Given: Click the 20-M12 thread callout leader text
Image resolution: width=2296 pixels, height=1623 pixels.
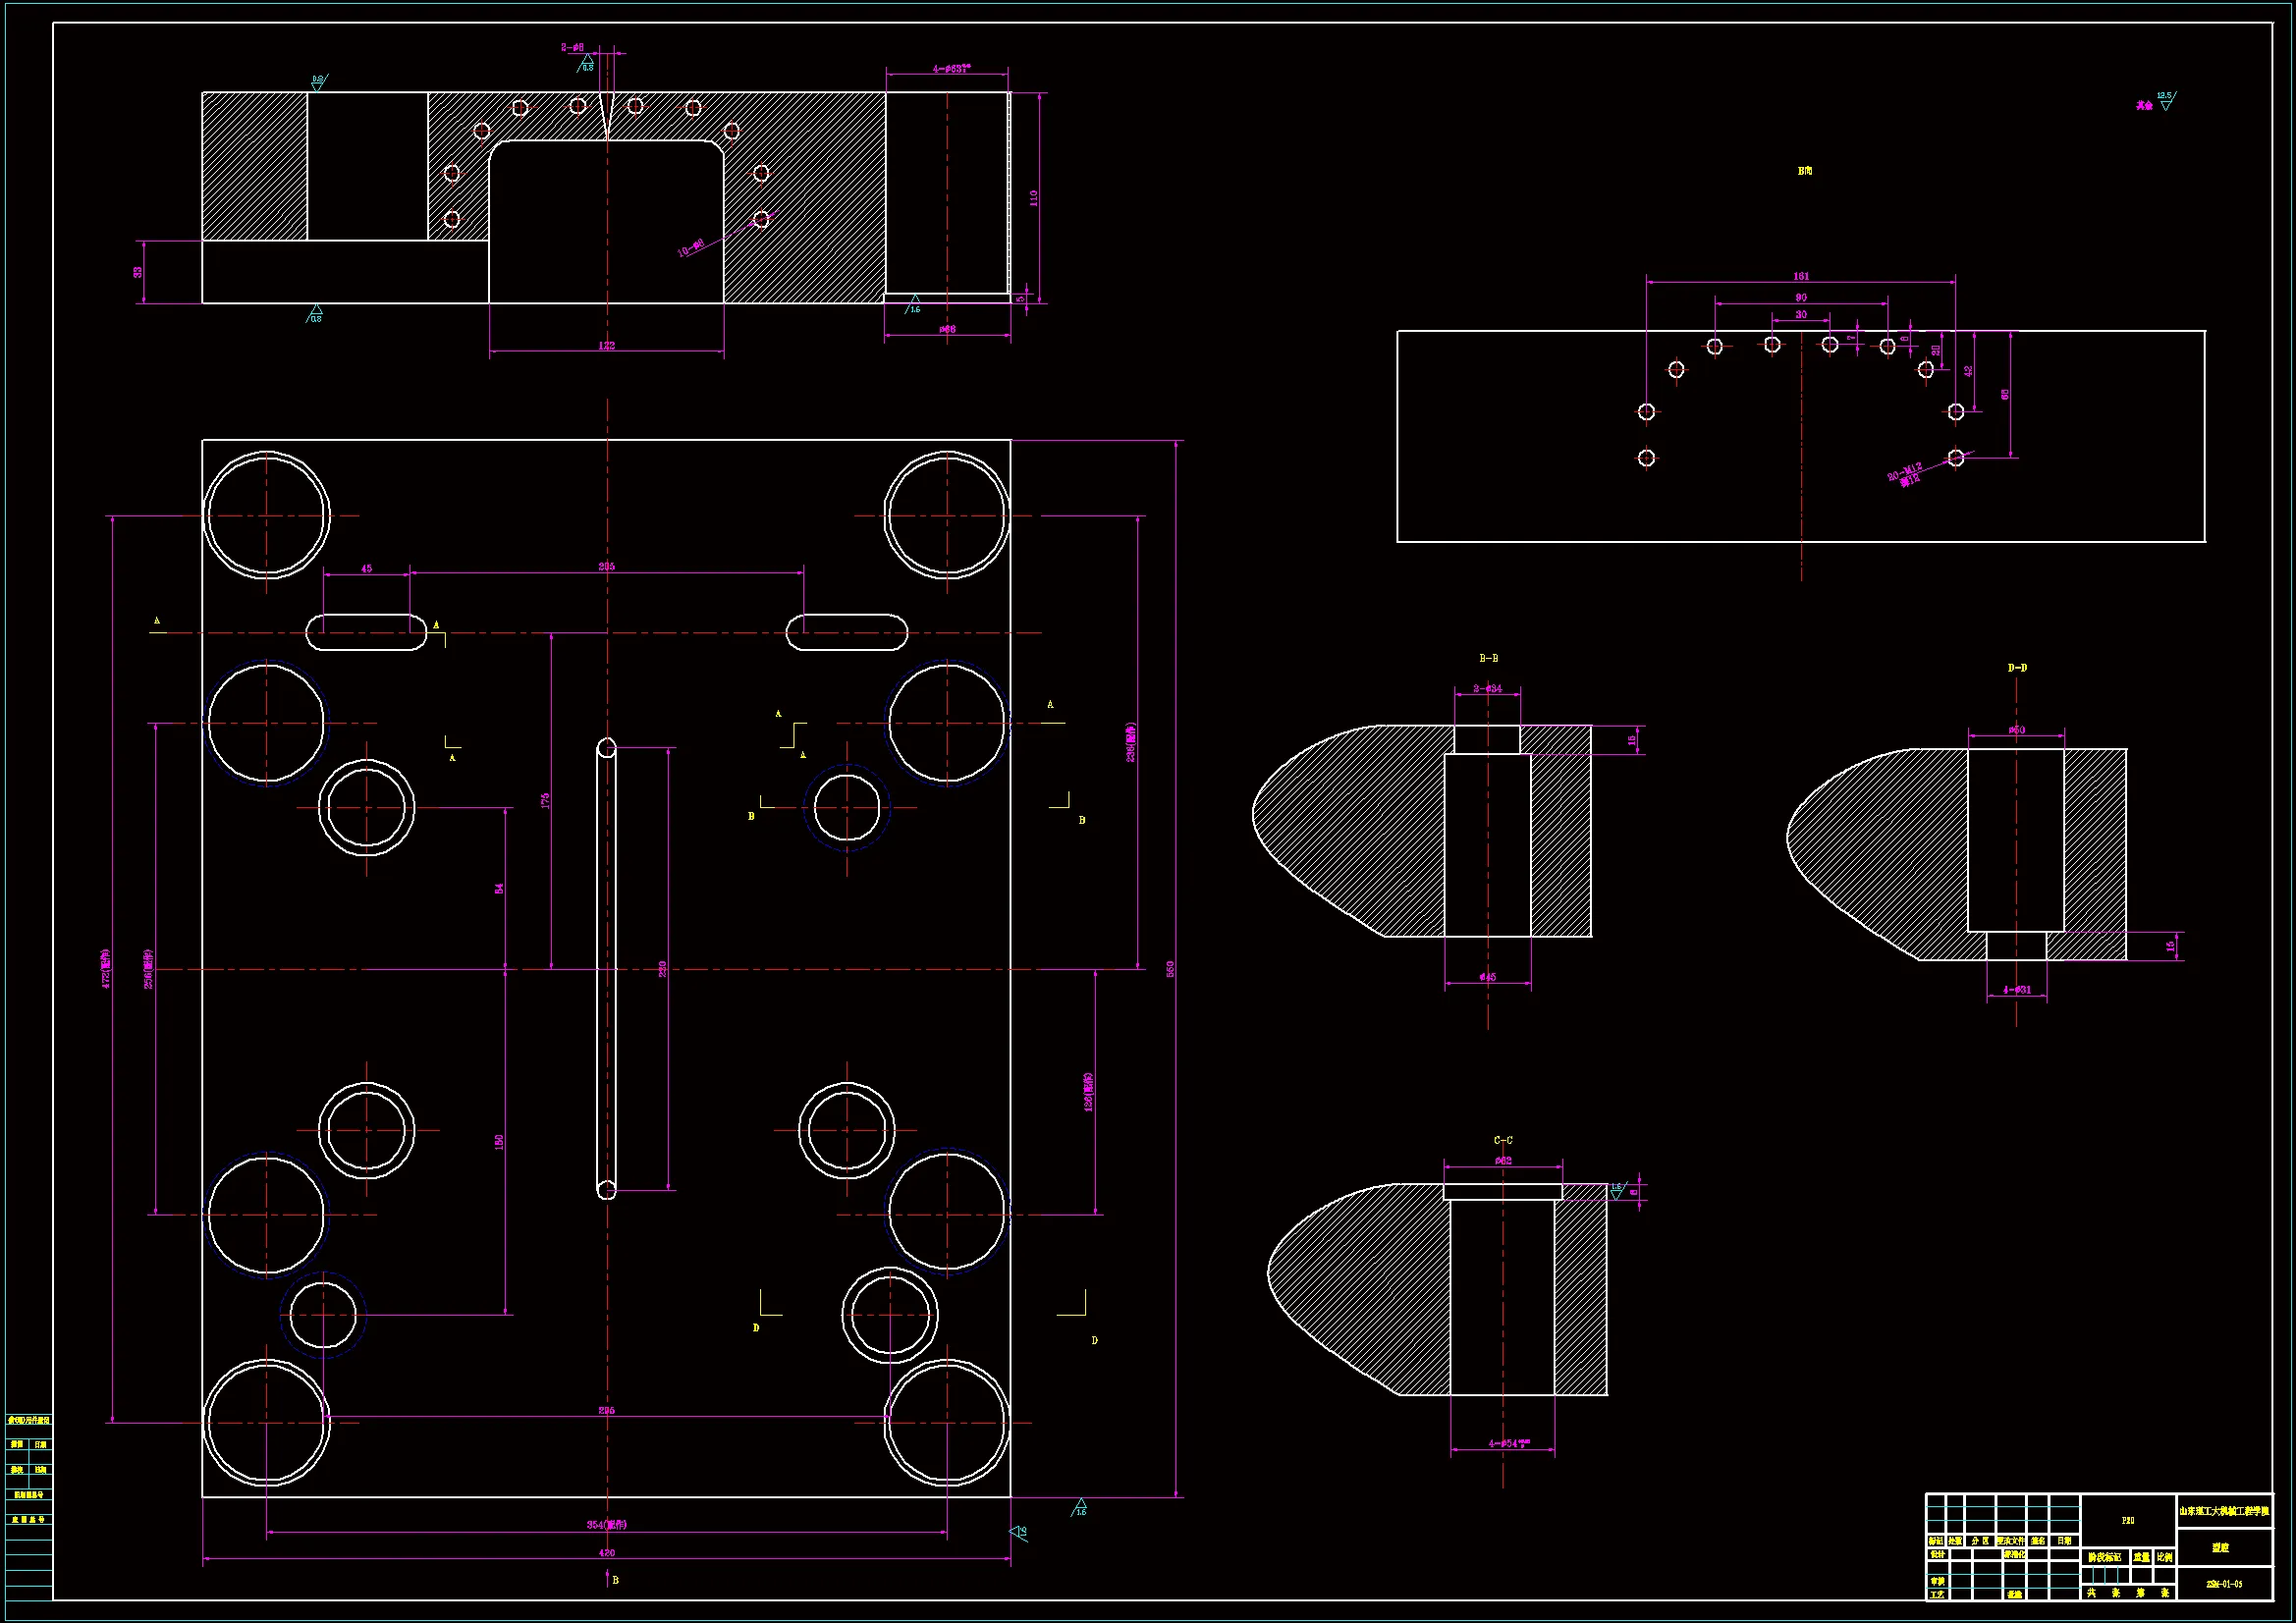Looking at the screenshot, I should (x=1905, y=474).
